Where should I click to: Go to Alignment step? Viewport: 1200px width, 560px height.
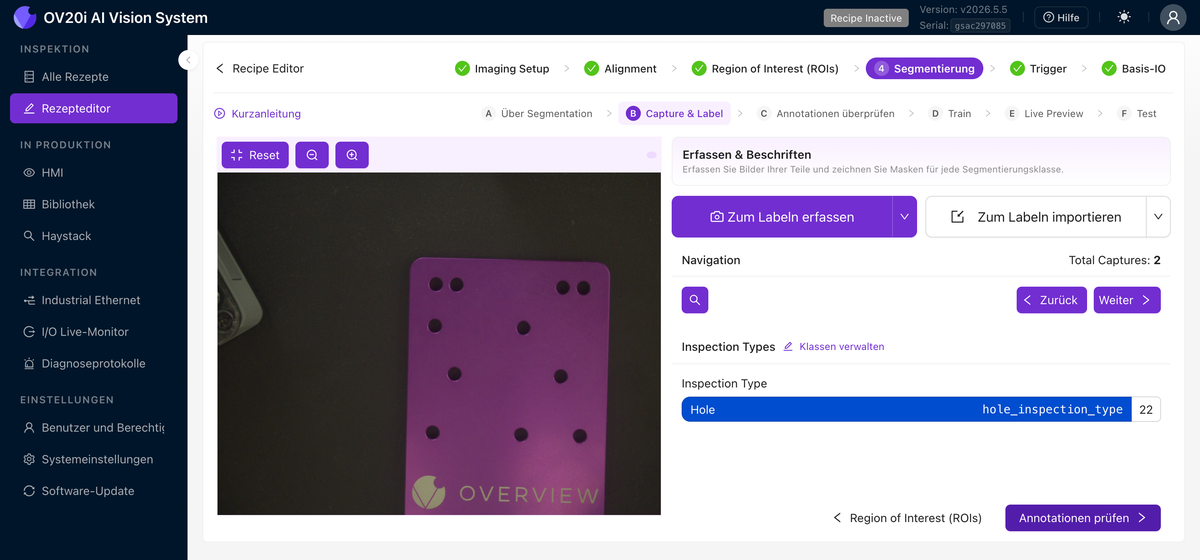pos(620,69)
